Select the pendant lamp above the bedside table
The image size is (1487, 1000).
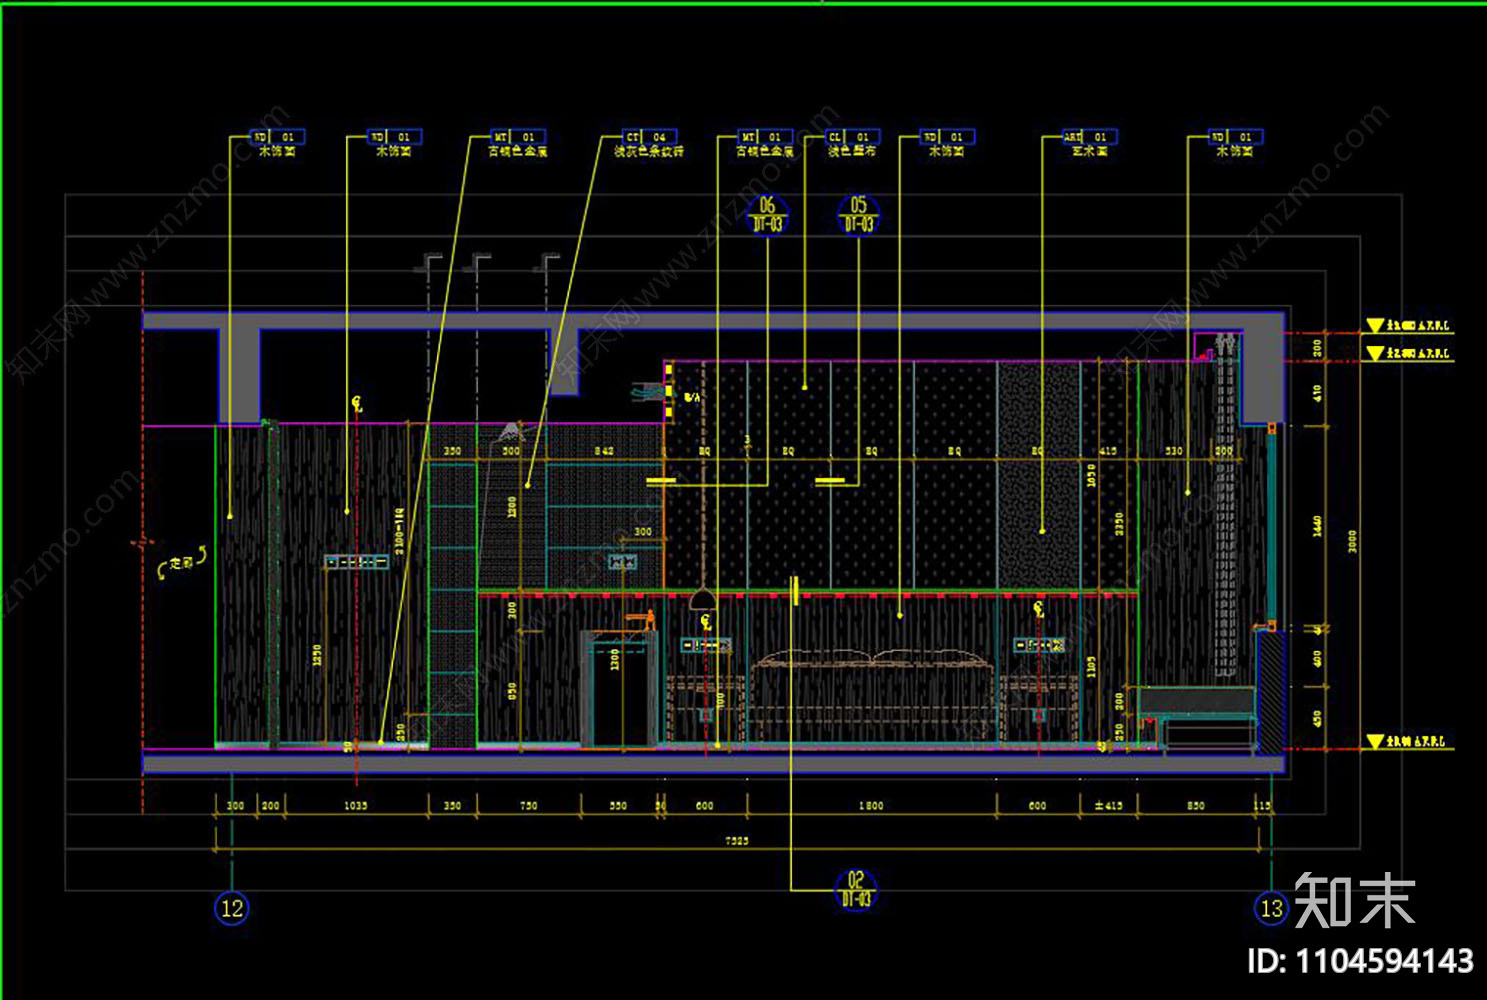click(703, 599)
